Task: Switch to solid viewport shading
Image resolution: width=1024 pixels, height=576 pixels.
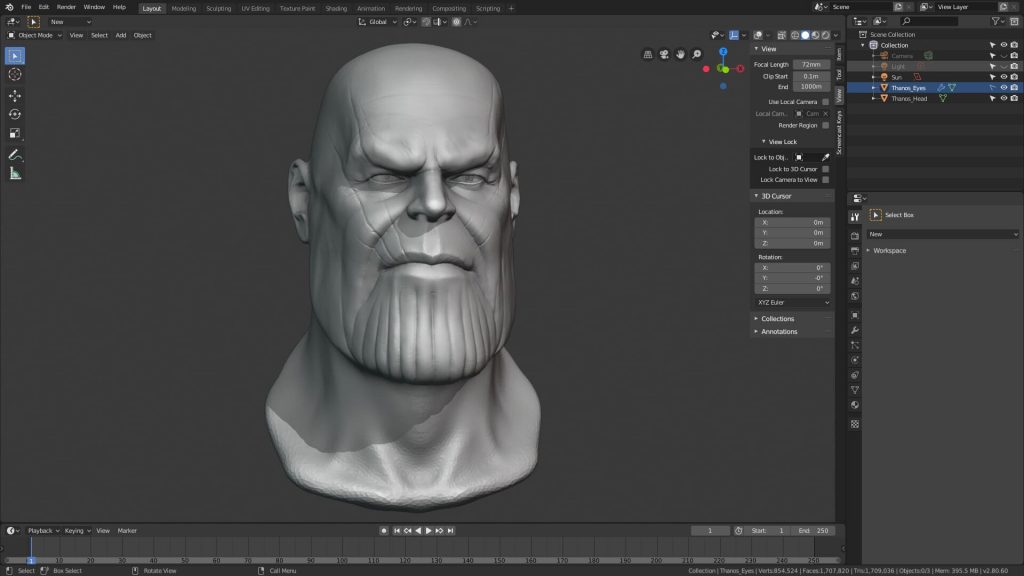Action: 805,35
